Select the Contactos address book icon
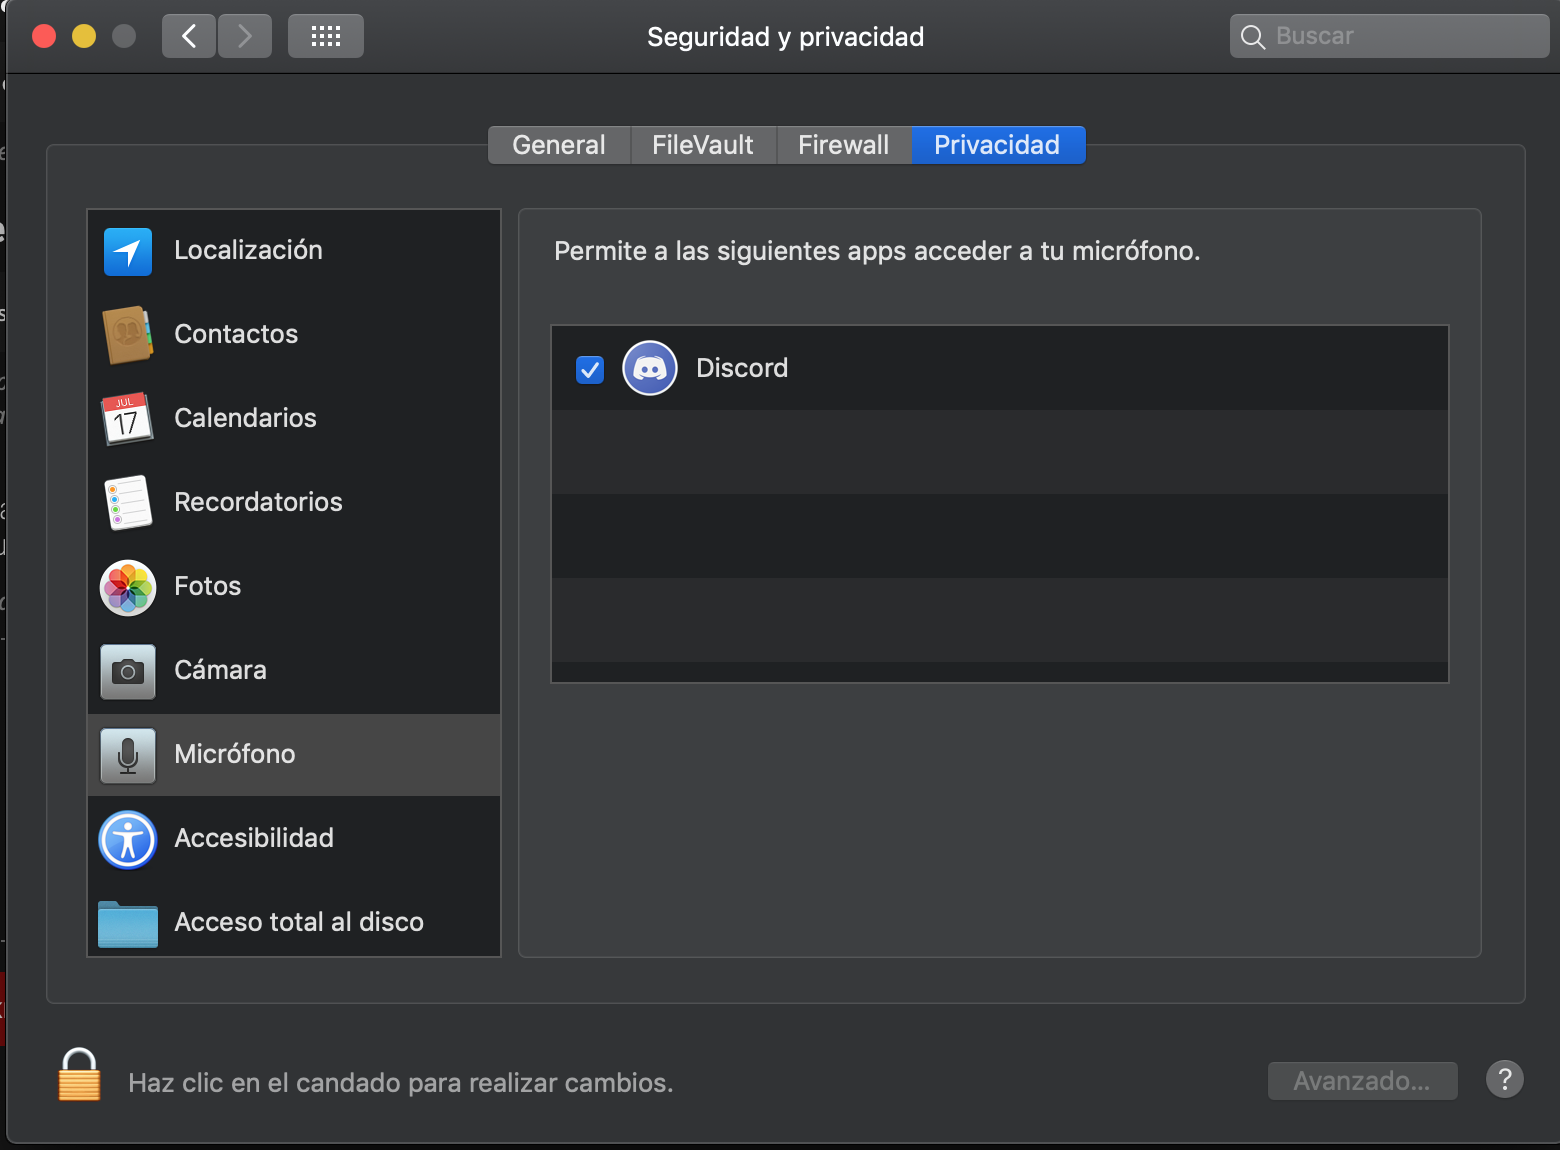The height and width of the screenshot is (1150, 1560). [x=128, y=335]
